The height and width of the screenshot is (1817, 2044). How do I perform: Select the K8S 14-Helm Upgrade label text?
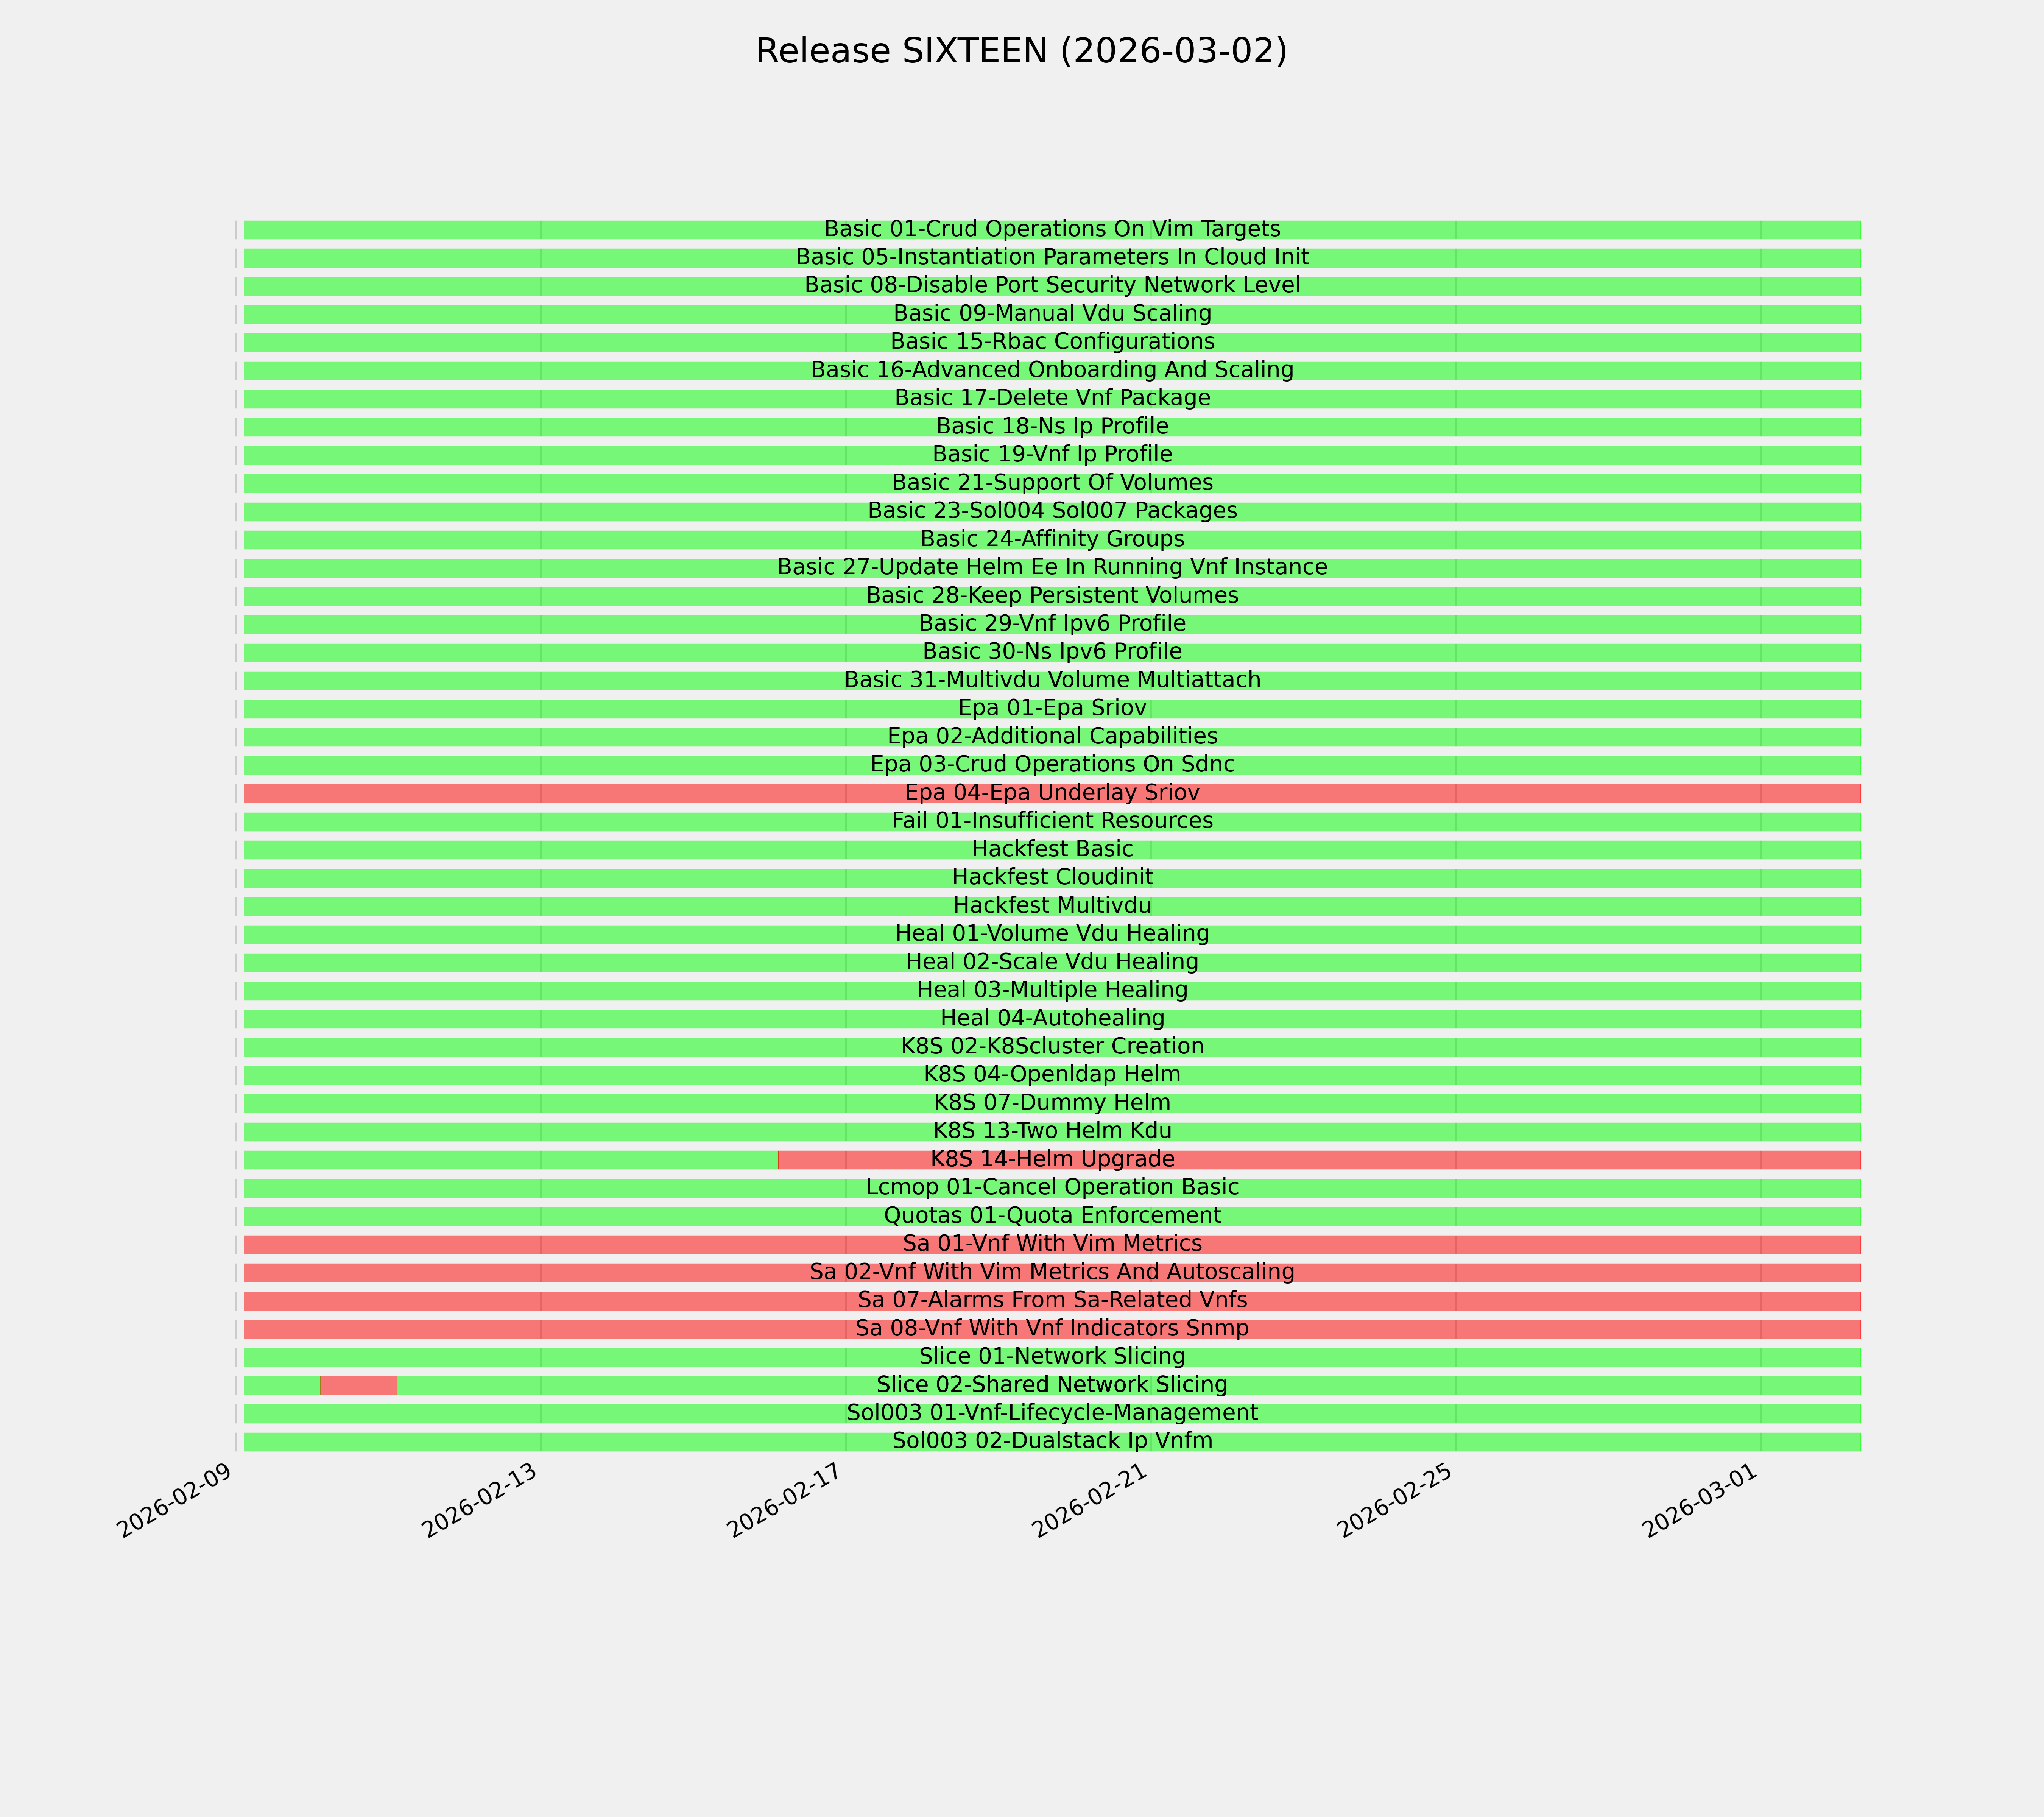click(x=1052, y=1160)
